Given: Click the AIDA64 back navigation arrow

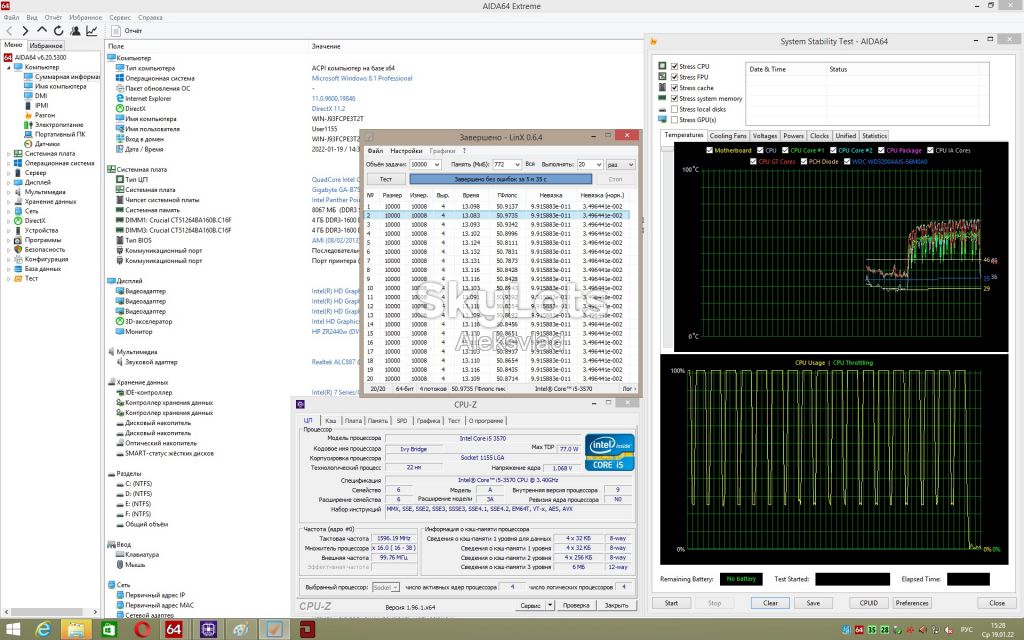Looking at the screenshot, I should (9, 31).
